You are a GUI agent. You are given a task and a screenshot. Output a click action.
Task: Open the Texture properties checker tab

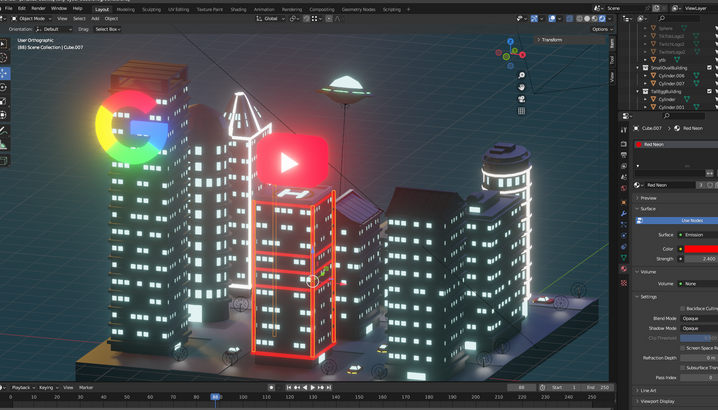click(624, 283)
